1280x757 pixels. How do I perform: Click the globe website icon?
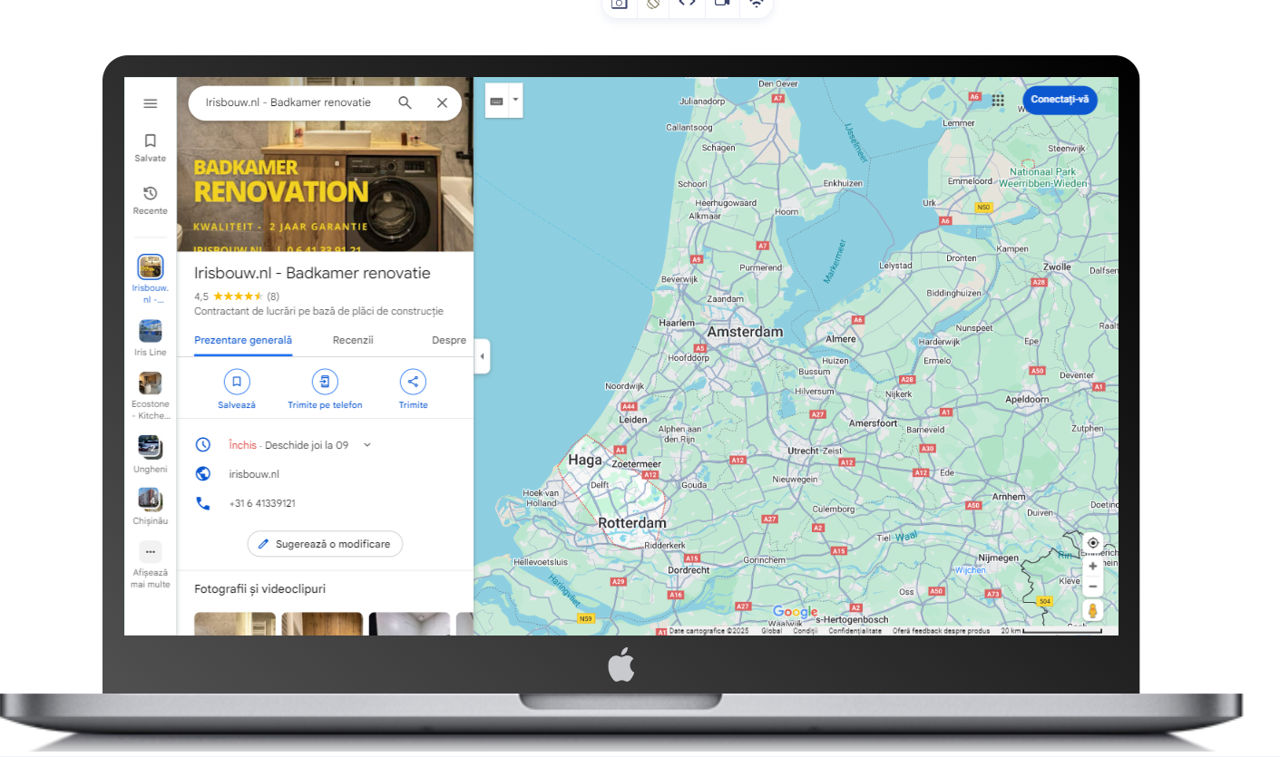[x=203, y=474]
